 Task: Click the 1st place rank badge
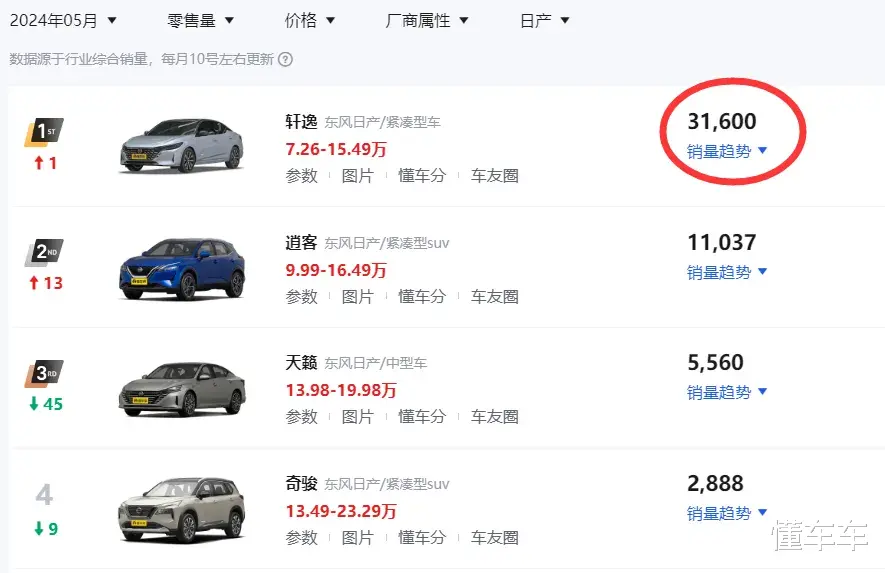pyautogui.click(x=44, y=132)
